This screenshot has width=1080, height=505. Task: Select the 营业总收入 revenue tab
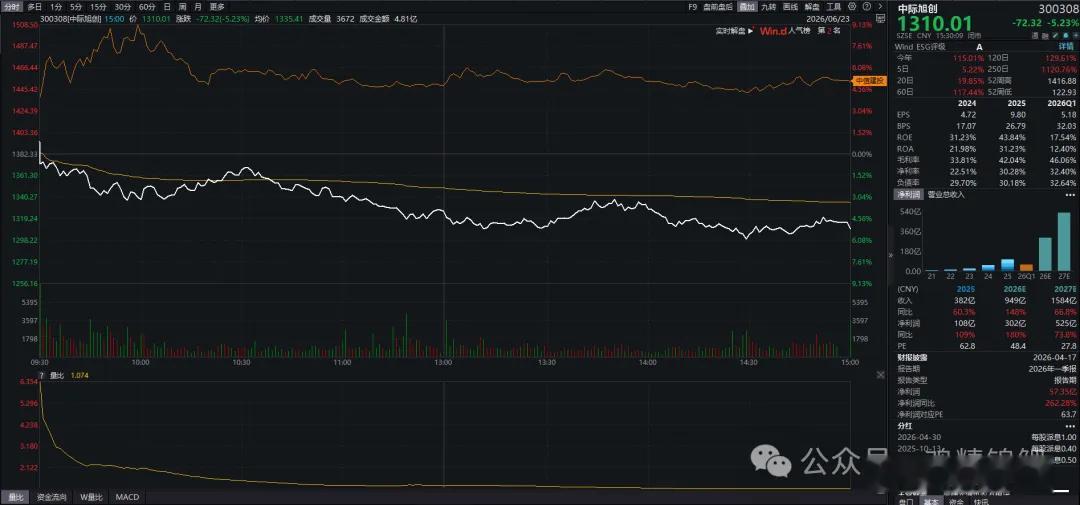coord(946,195)
